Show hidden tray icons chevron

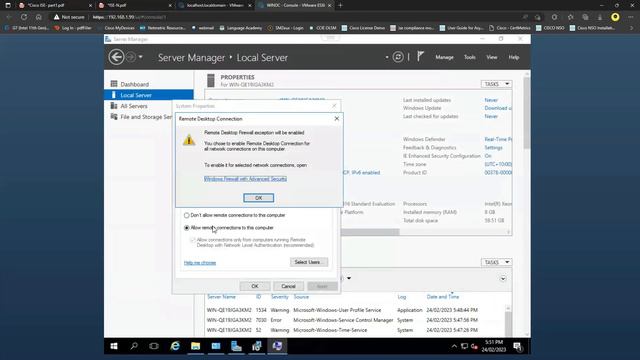click(454, 346)
